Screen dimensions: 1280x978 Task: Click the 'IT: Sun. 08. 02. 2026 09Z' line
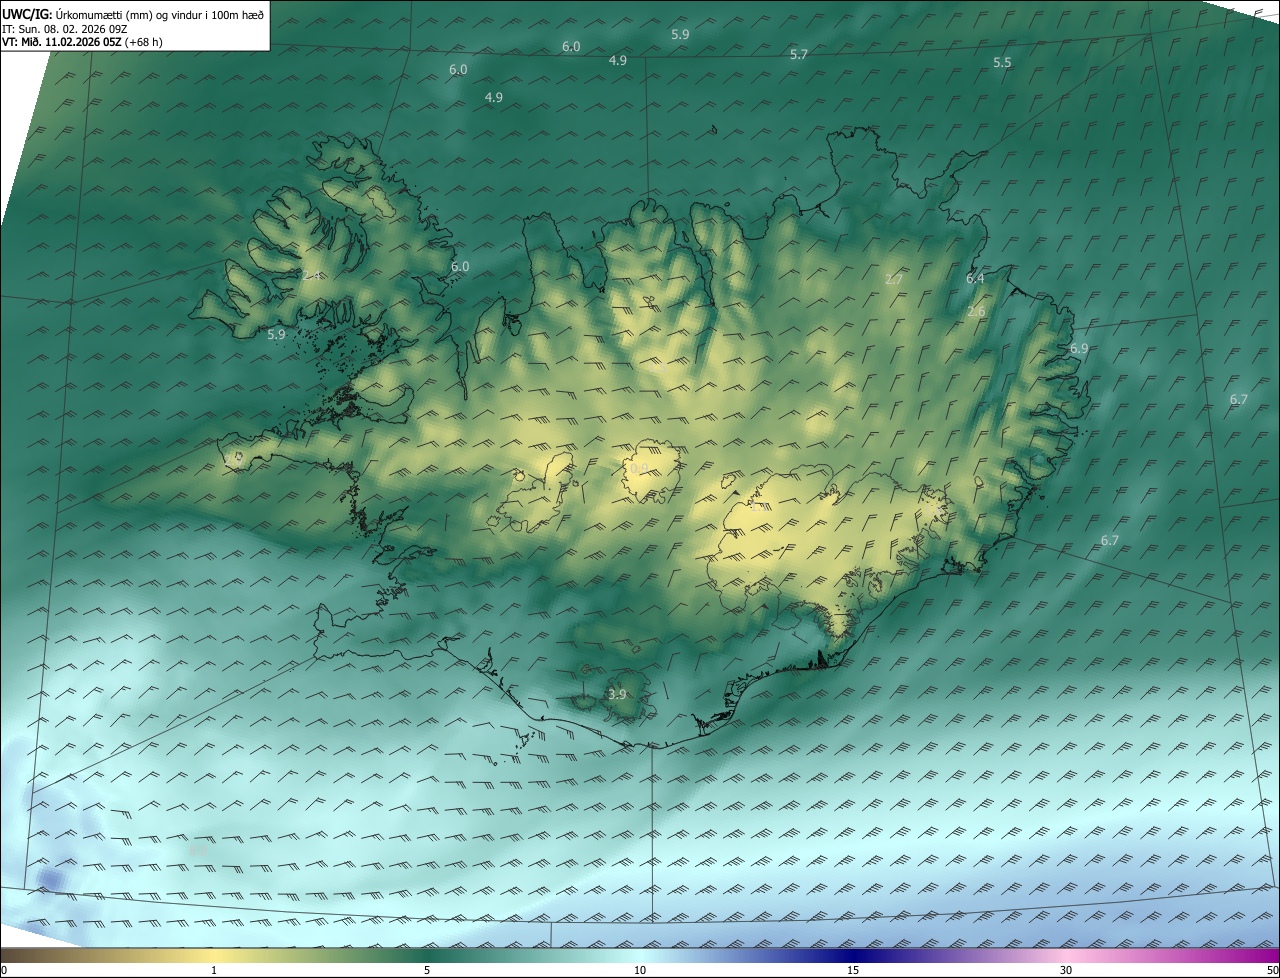pyautogui.click(x=64, y=29)
